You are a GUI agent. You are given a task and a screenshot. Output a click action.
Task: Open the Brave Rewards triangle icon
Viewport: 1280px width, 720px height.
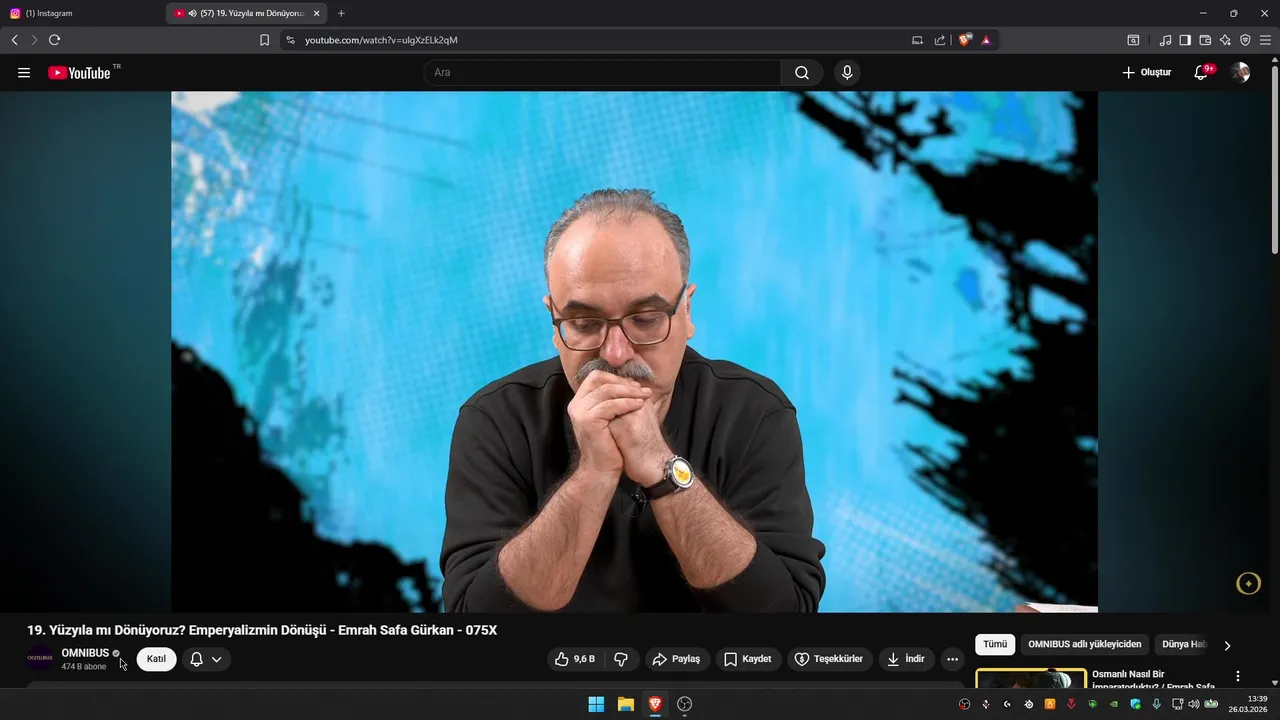(986, 40)
